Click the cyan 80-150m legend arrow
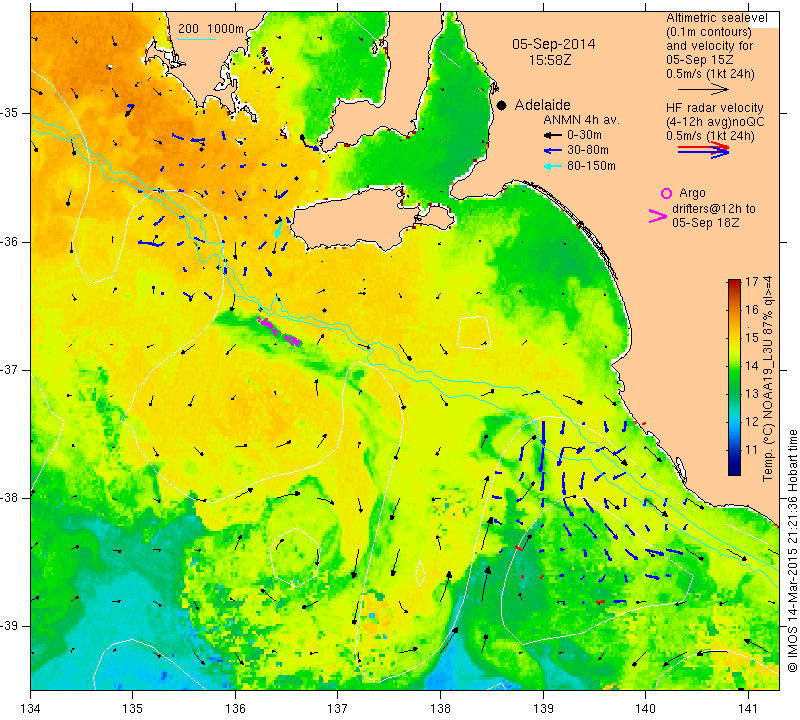This screenshot has width=800, height=720. pos(552,166)
